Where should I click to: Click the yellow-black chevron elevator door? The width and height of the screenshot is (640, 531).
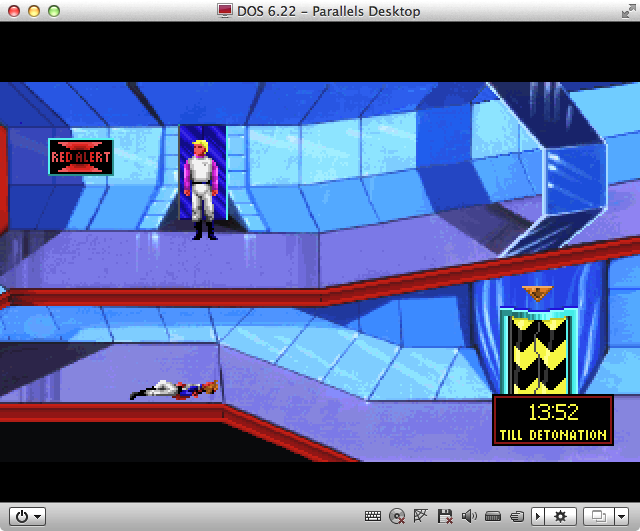coord(539,353)
